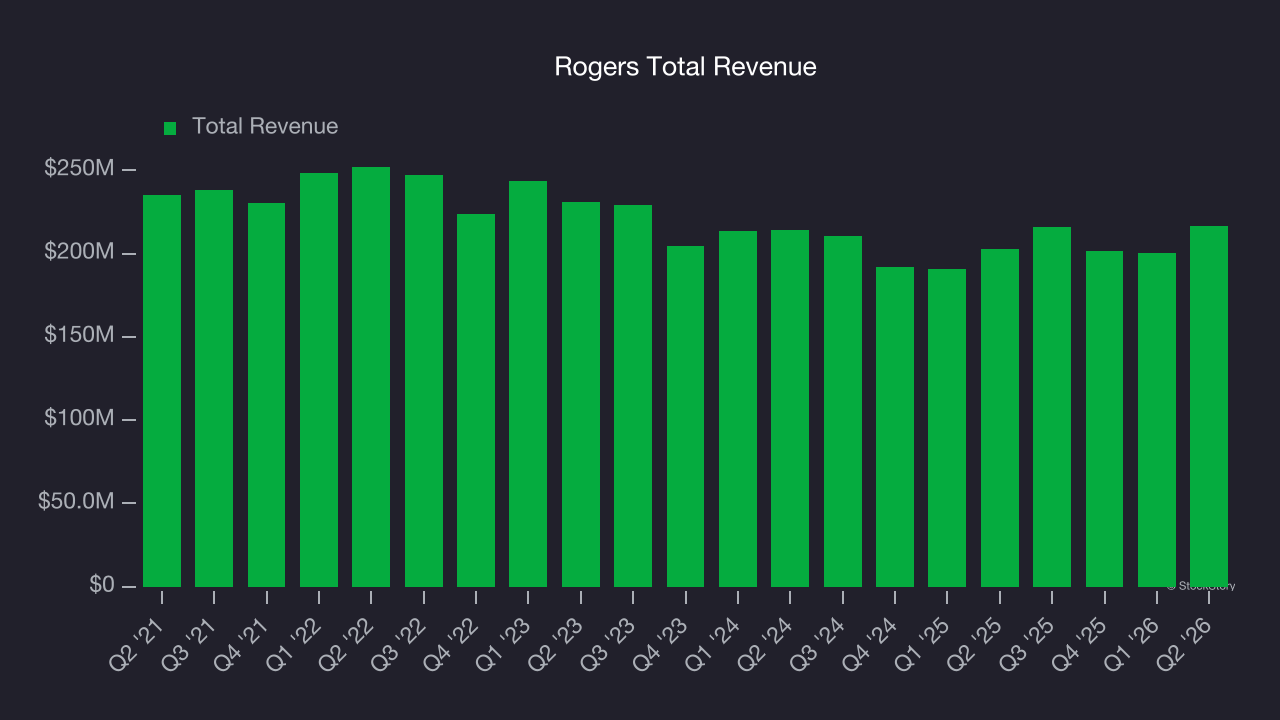Select the Q1 '25 revenue bar
The width and height of the screenshot is (1280, 720).
[x=947, y=428]
